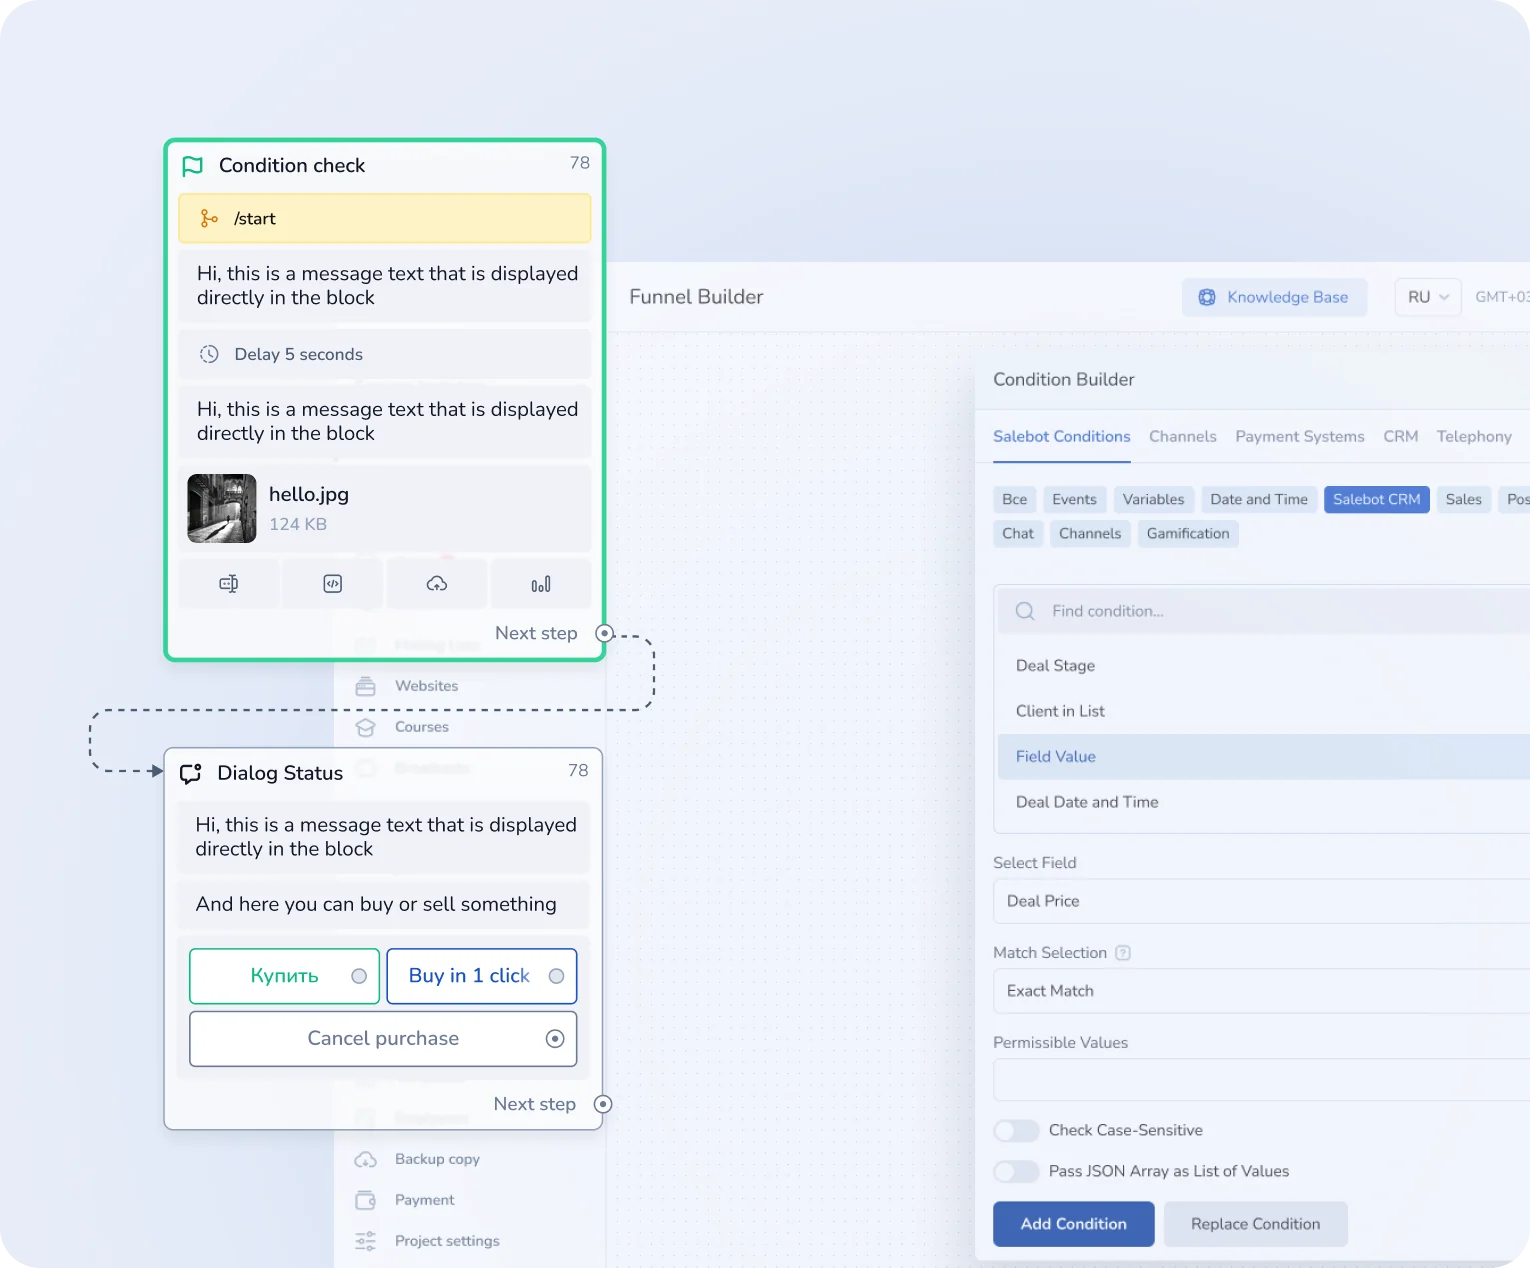Open the cloud upload action in Condition check block
The height and width of the screenshot is (1268, 1530).
pyautogui.click(x=436, y=583)
